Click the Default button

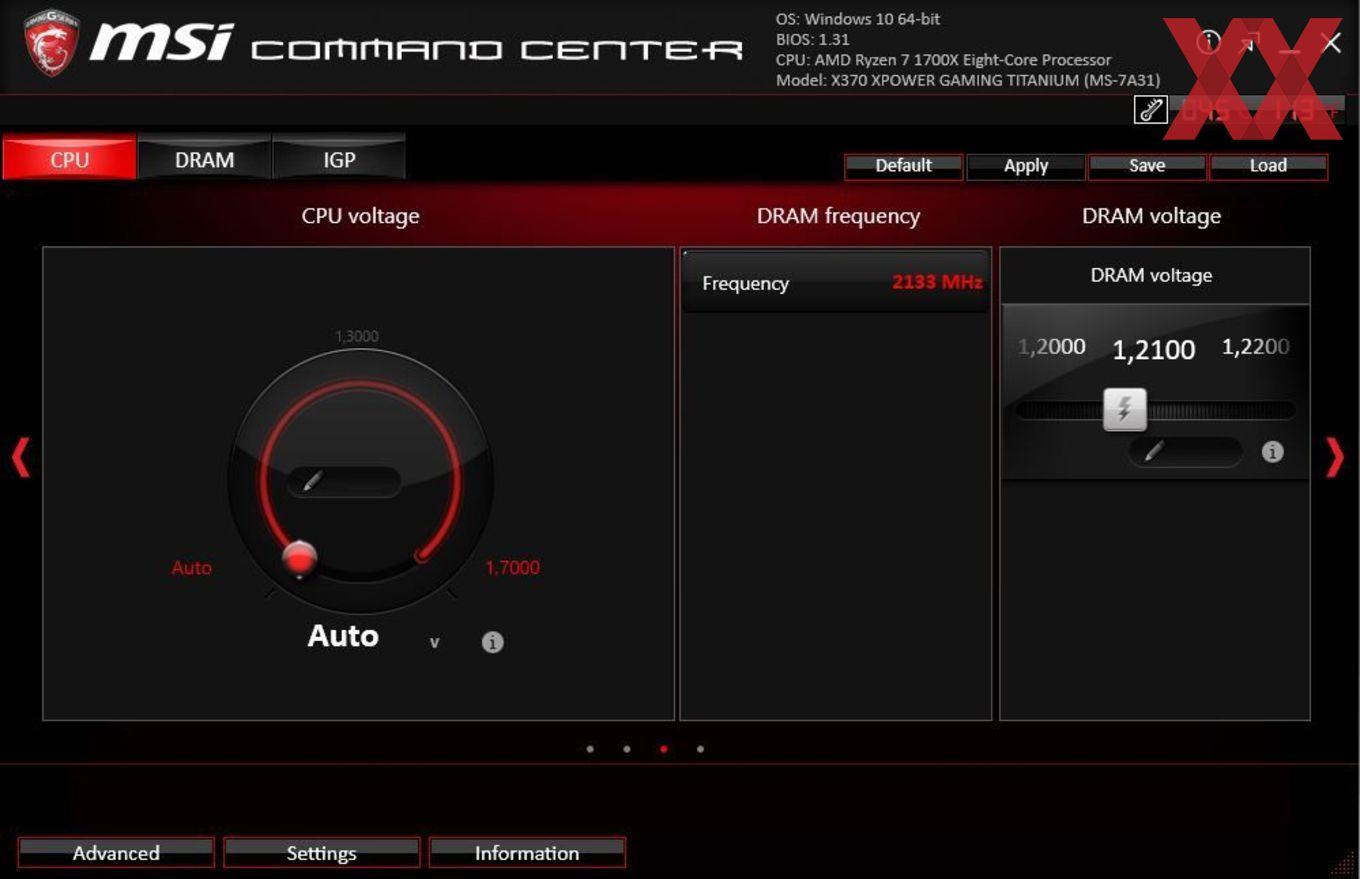[903, 166]
